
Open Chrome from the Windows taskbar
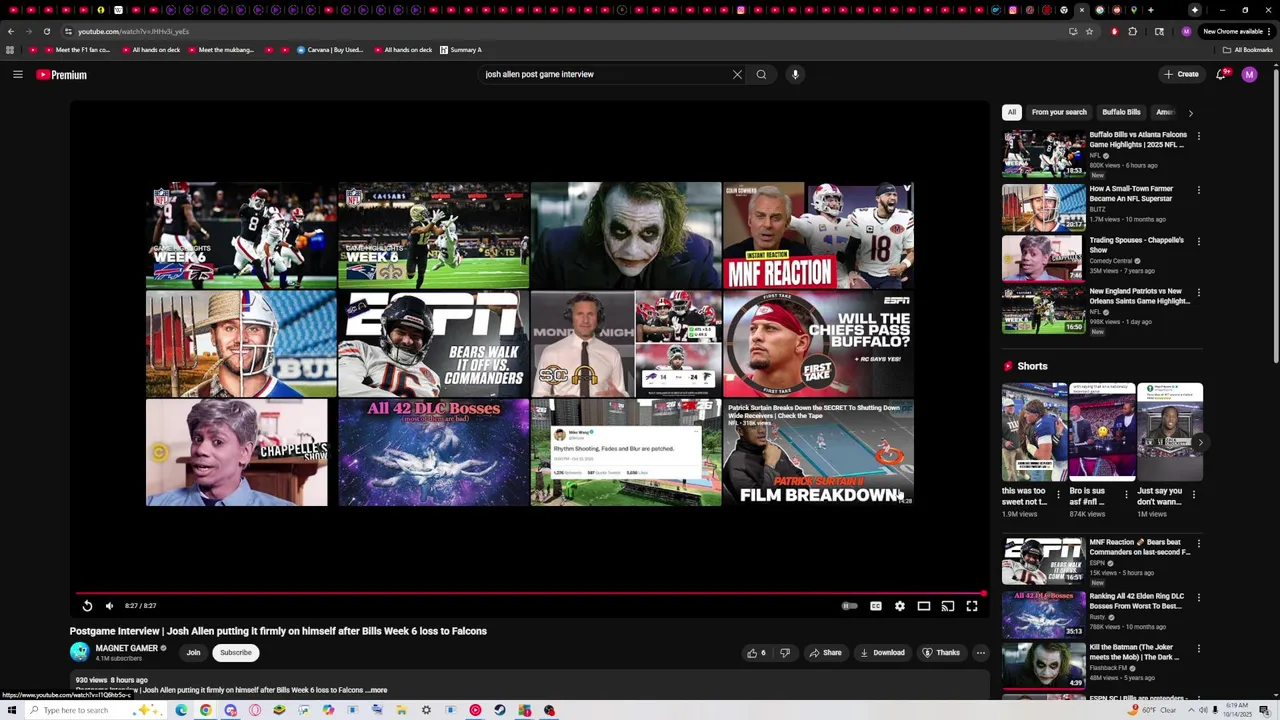(205, 710)
